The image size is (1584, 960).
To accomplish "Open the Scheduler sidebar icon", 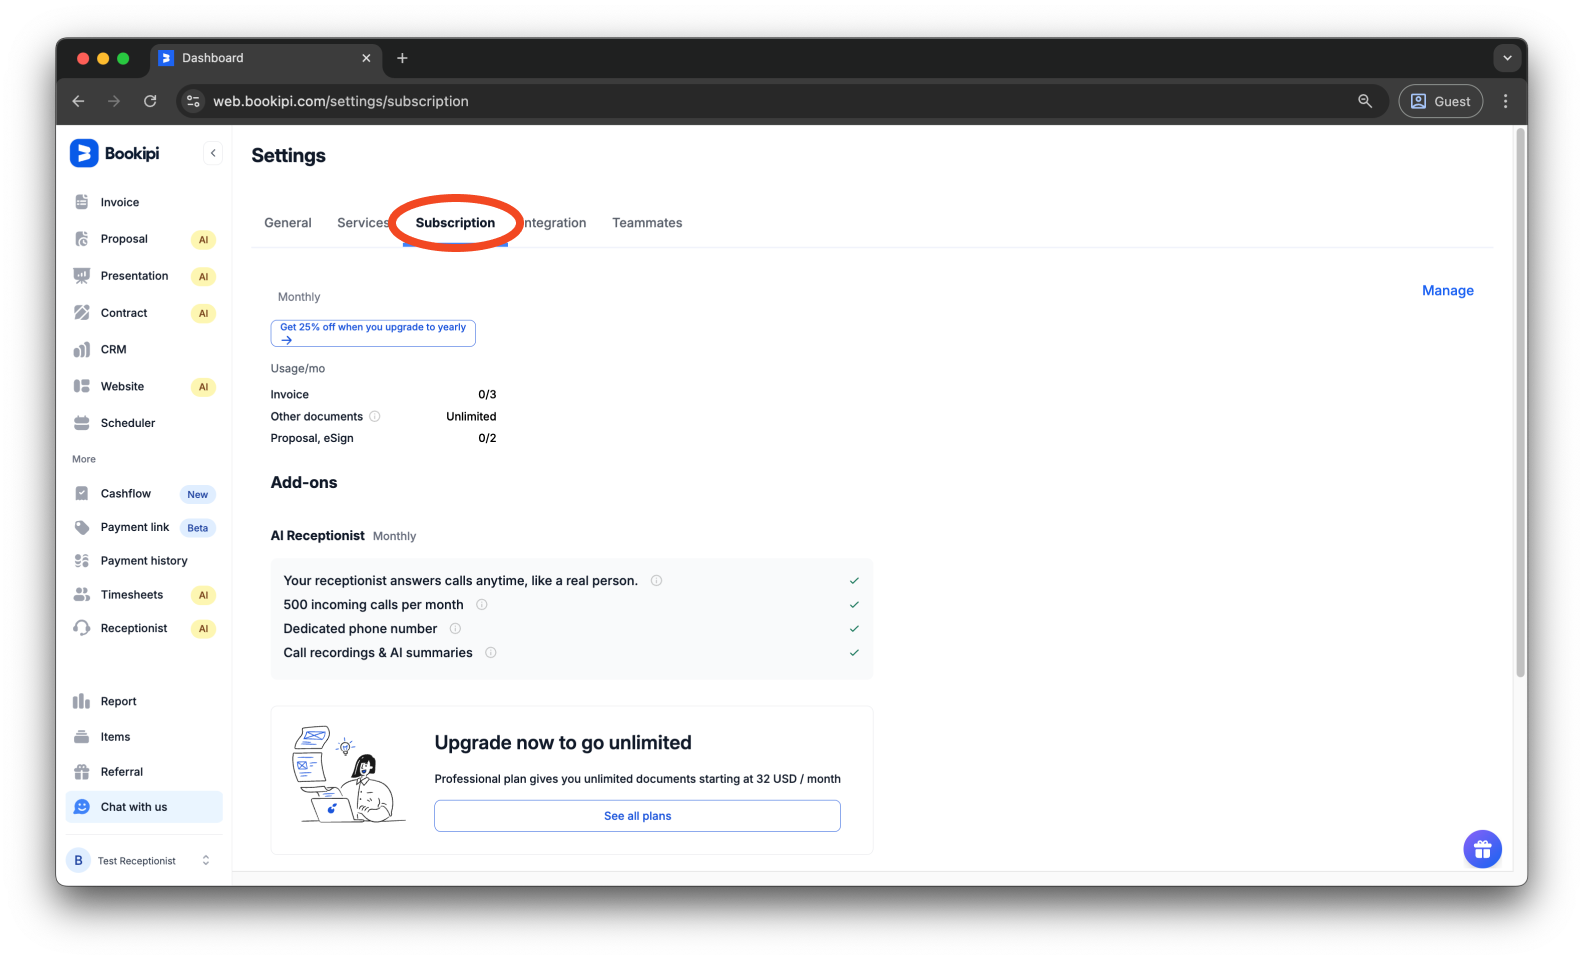I will (x=82, y=423).
